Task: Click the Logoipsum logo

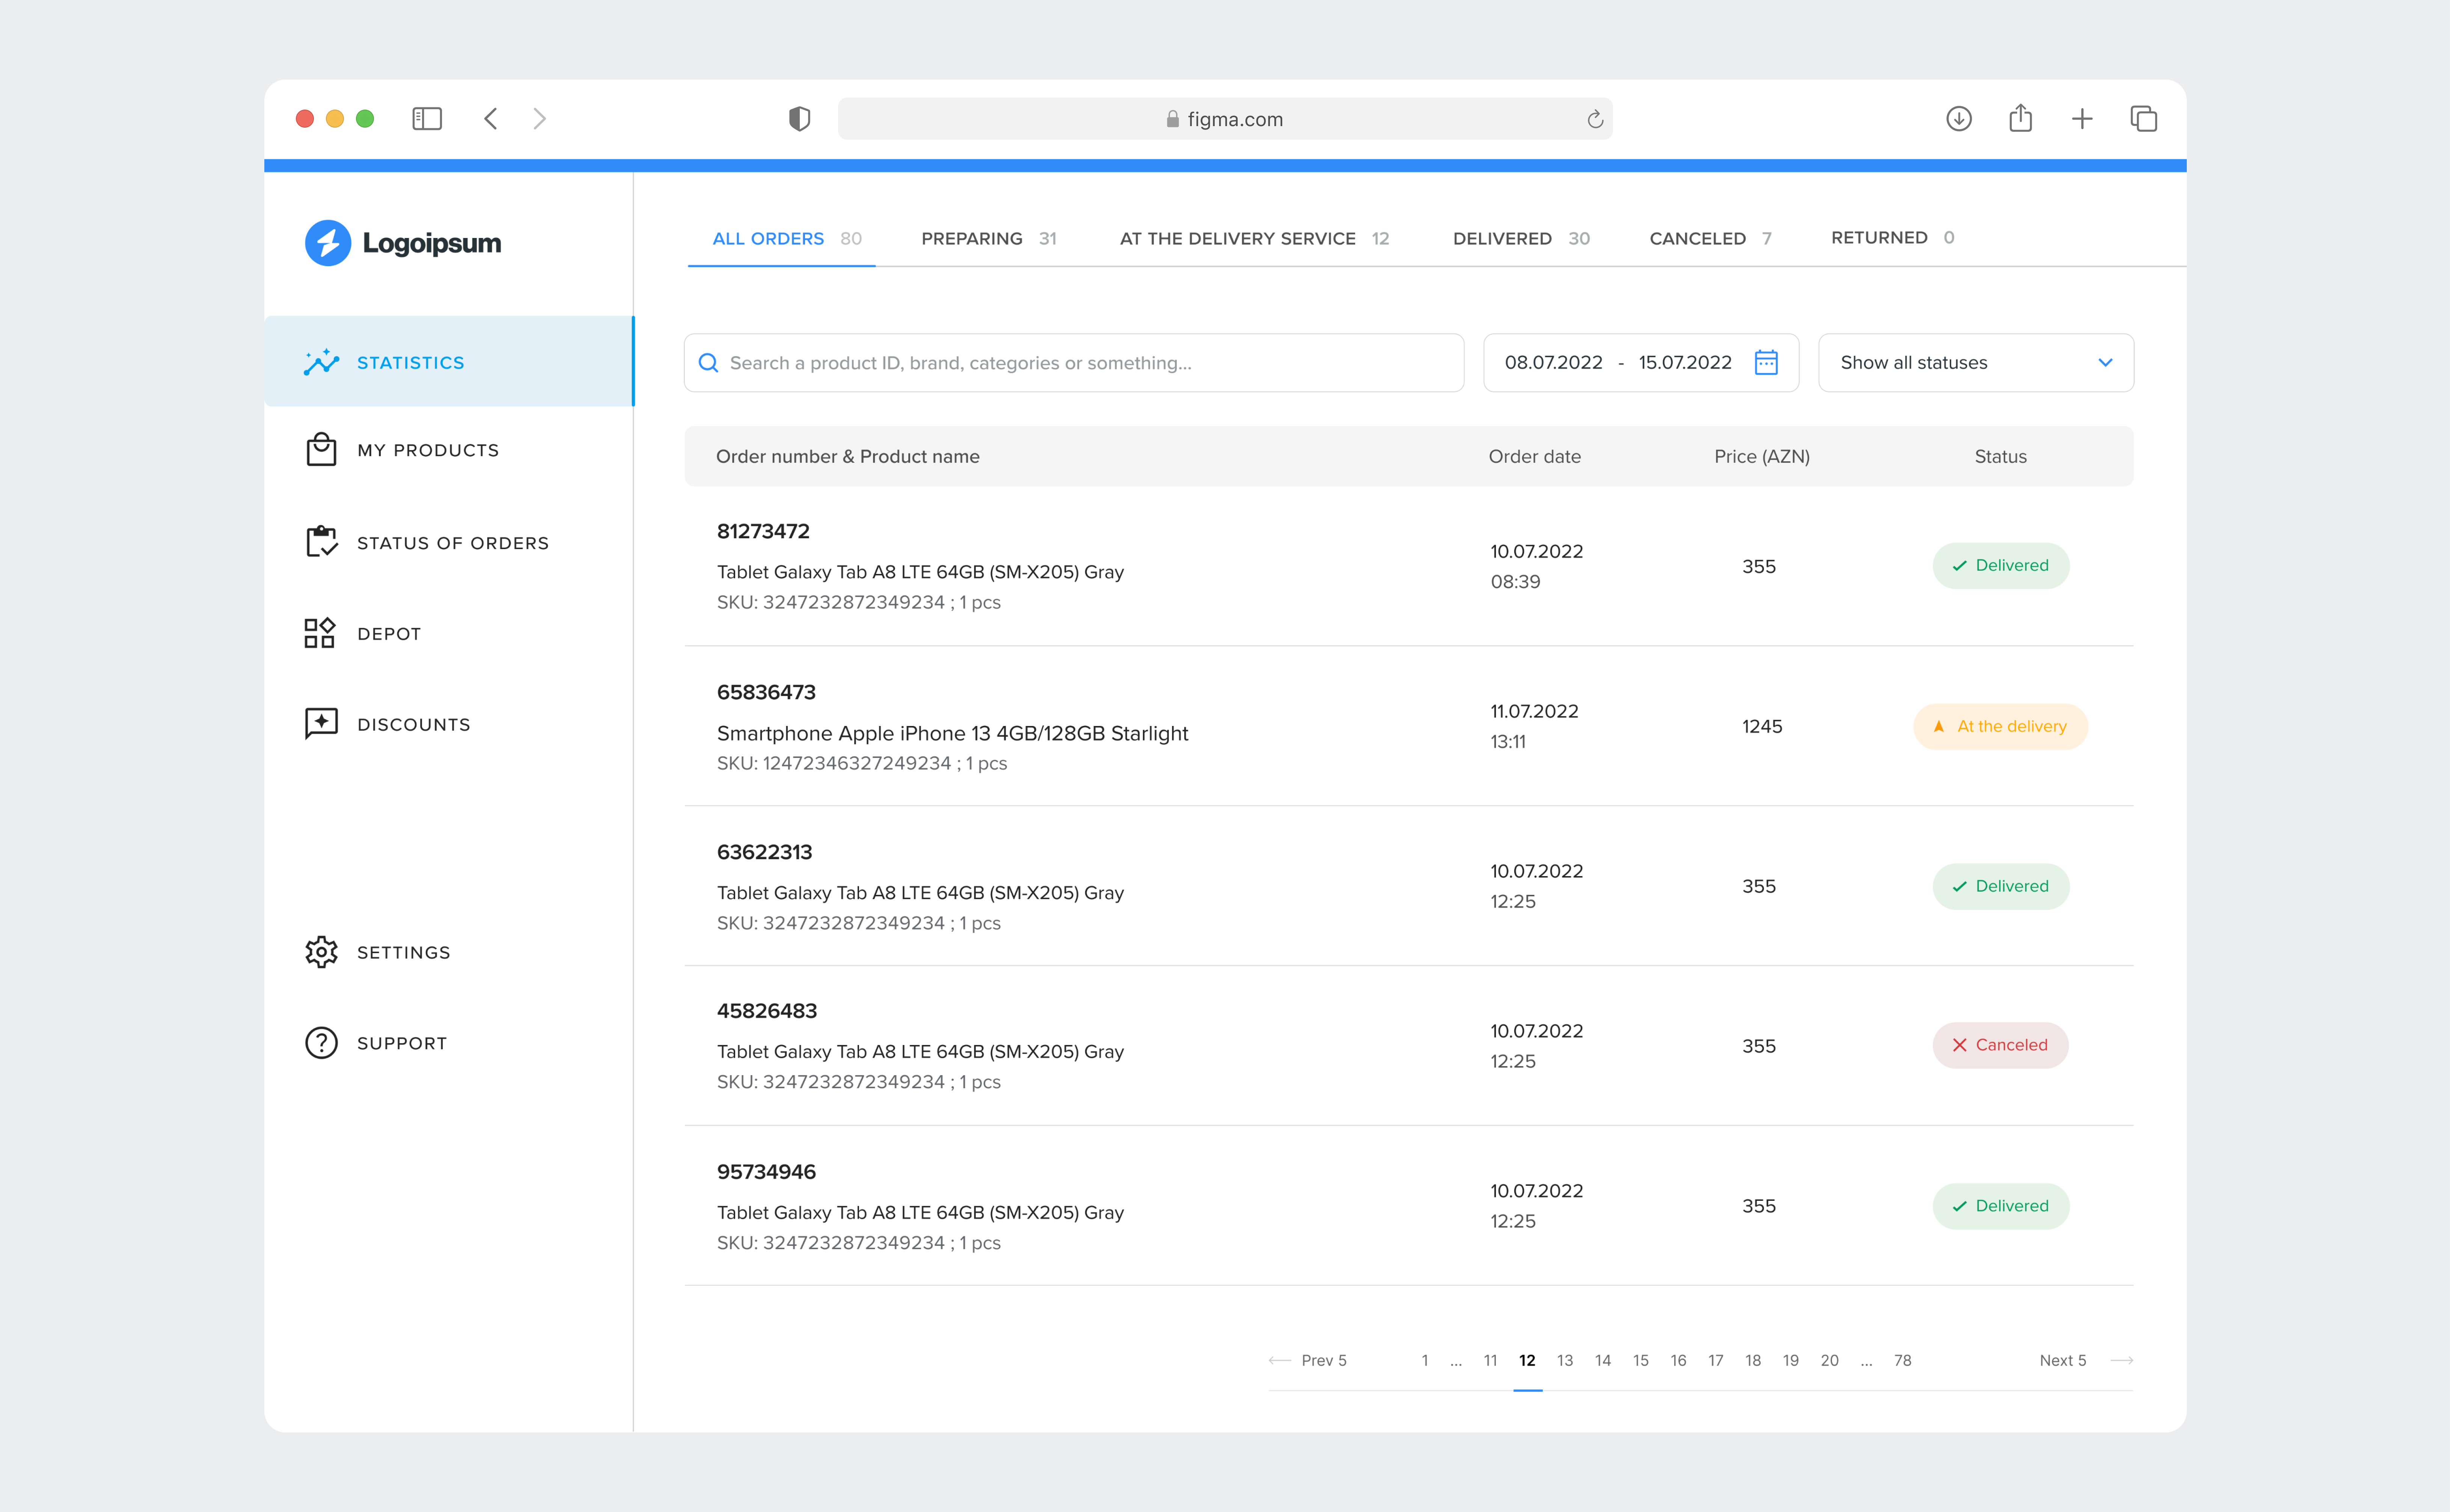Action: coord(402,242)
